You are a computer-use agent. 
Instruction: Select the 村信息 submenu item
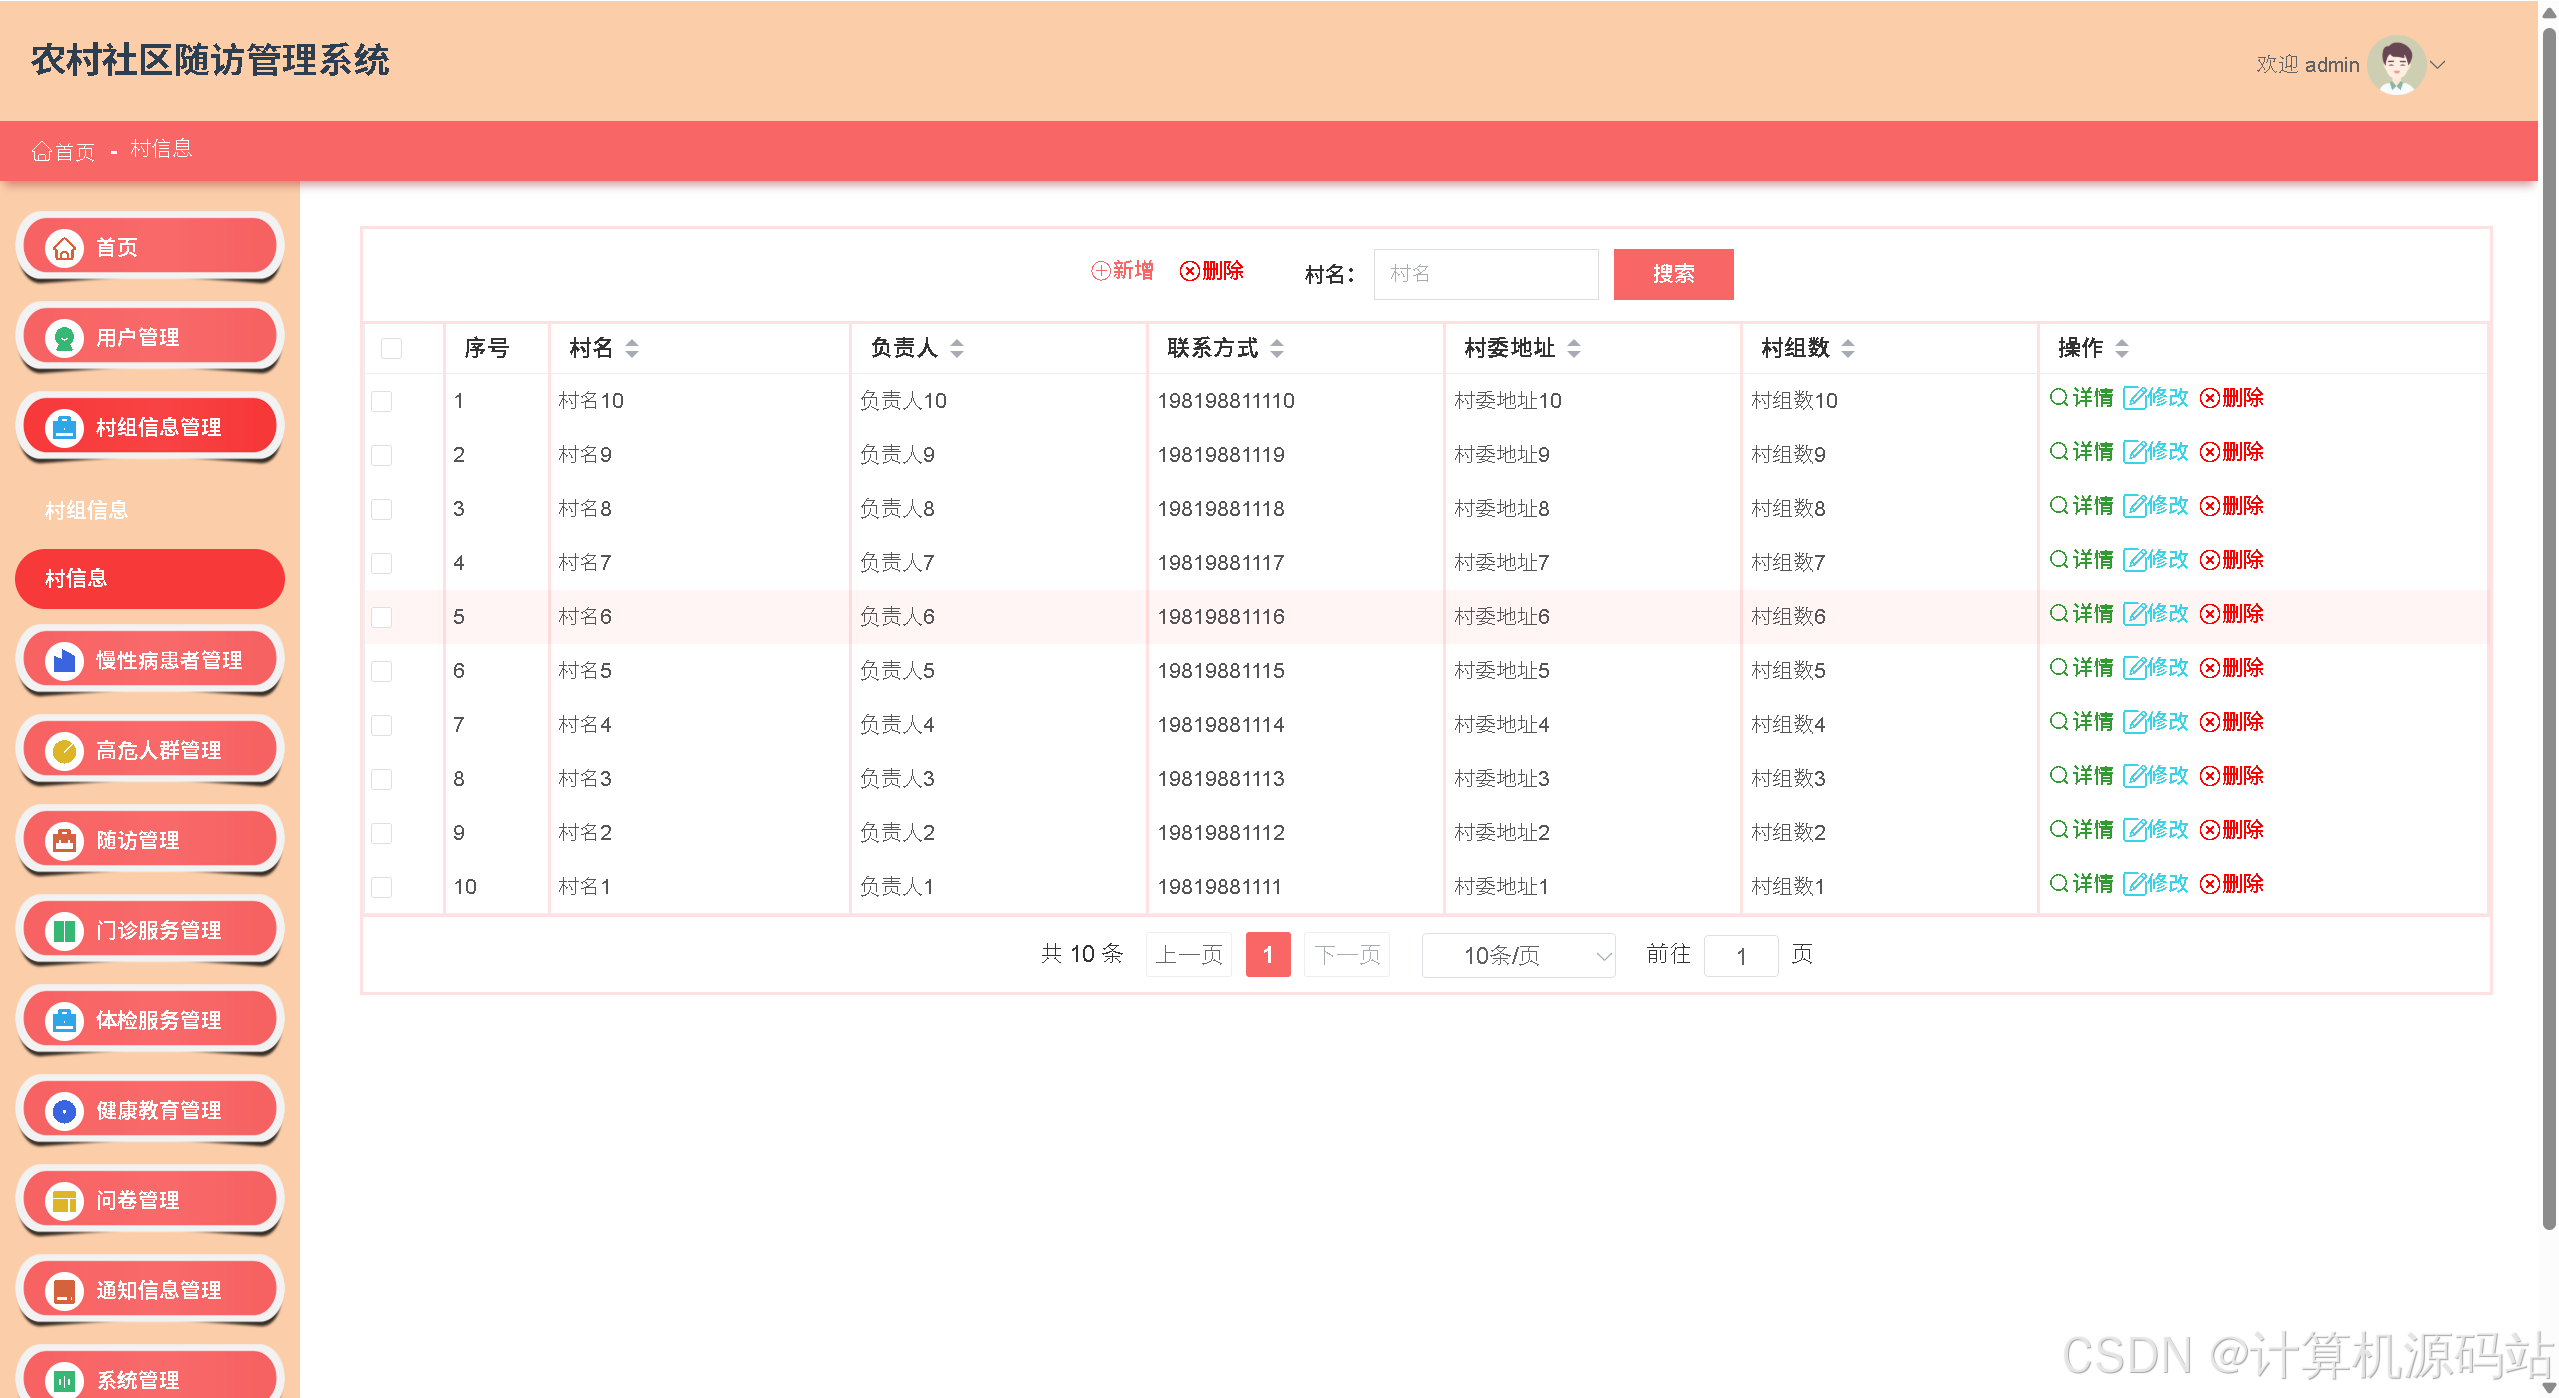click(150, 578)
